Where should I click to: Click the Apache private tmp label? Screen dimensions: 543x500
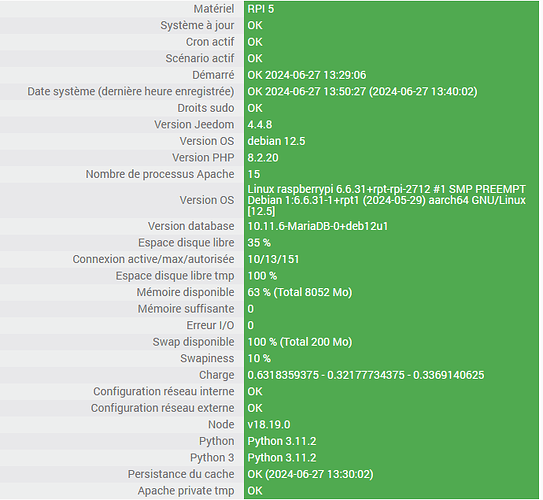(x=186, y=491)
